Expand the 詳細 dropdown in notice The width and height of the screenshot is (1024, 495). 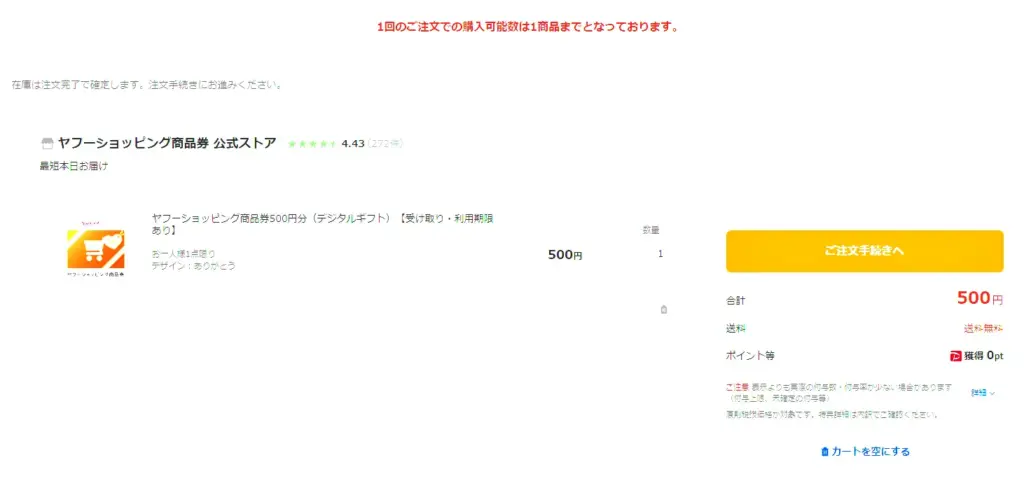tap(982, 393)
